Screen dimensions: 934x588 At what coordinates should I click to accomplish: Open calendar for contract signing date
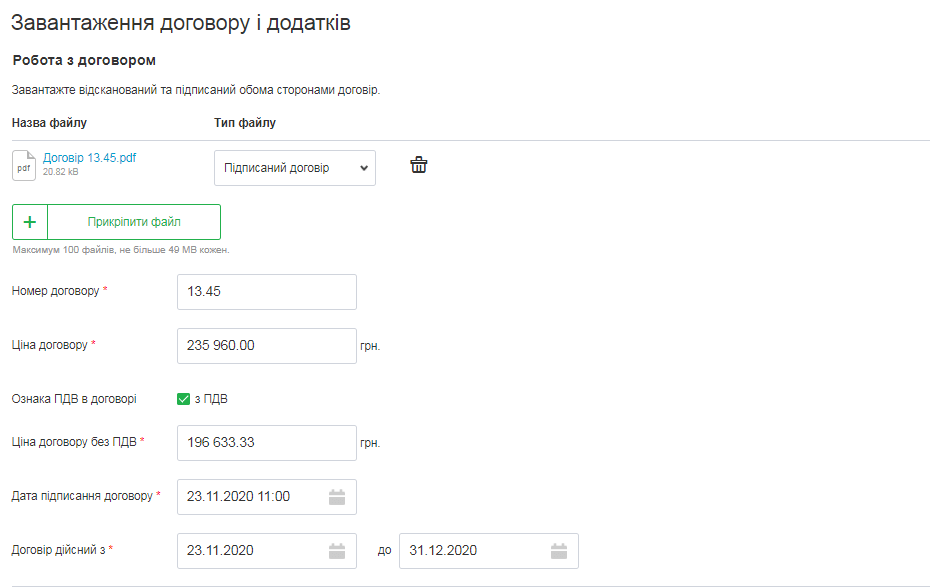coord(337,497)
